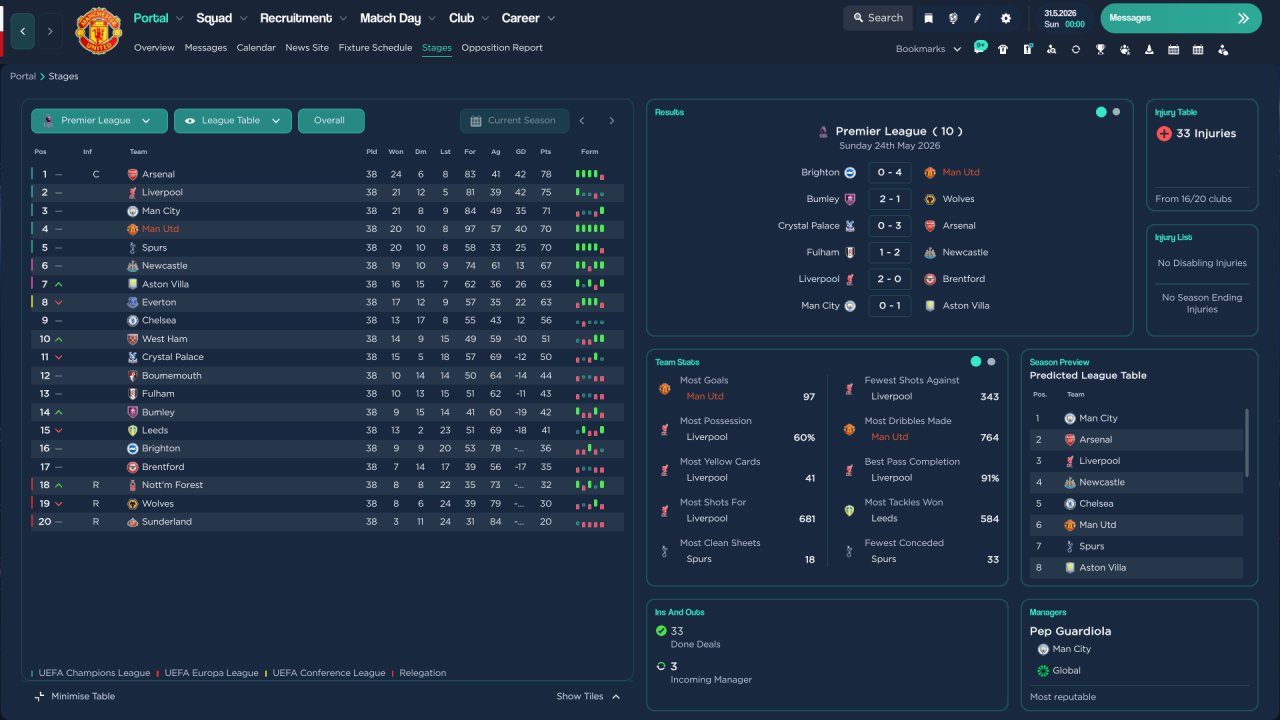
Task: Click the staff person shortcut icon
Action: pos(1222,49)
